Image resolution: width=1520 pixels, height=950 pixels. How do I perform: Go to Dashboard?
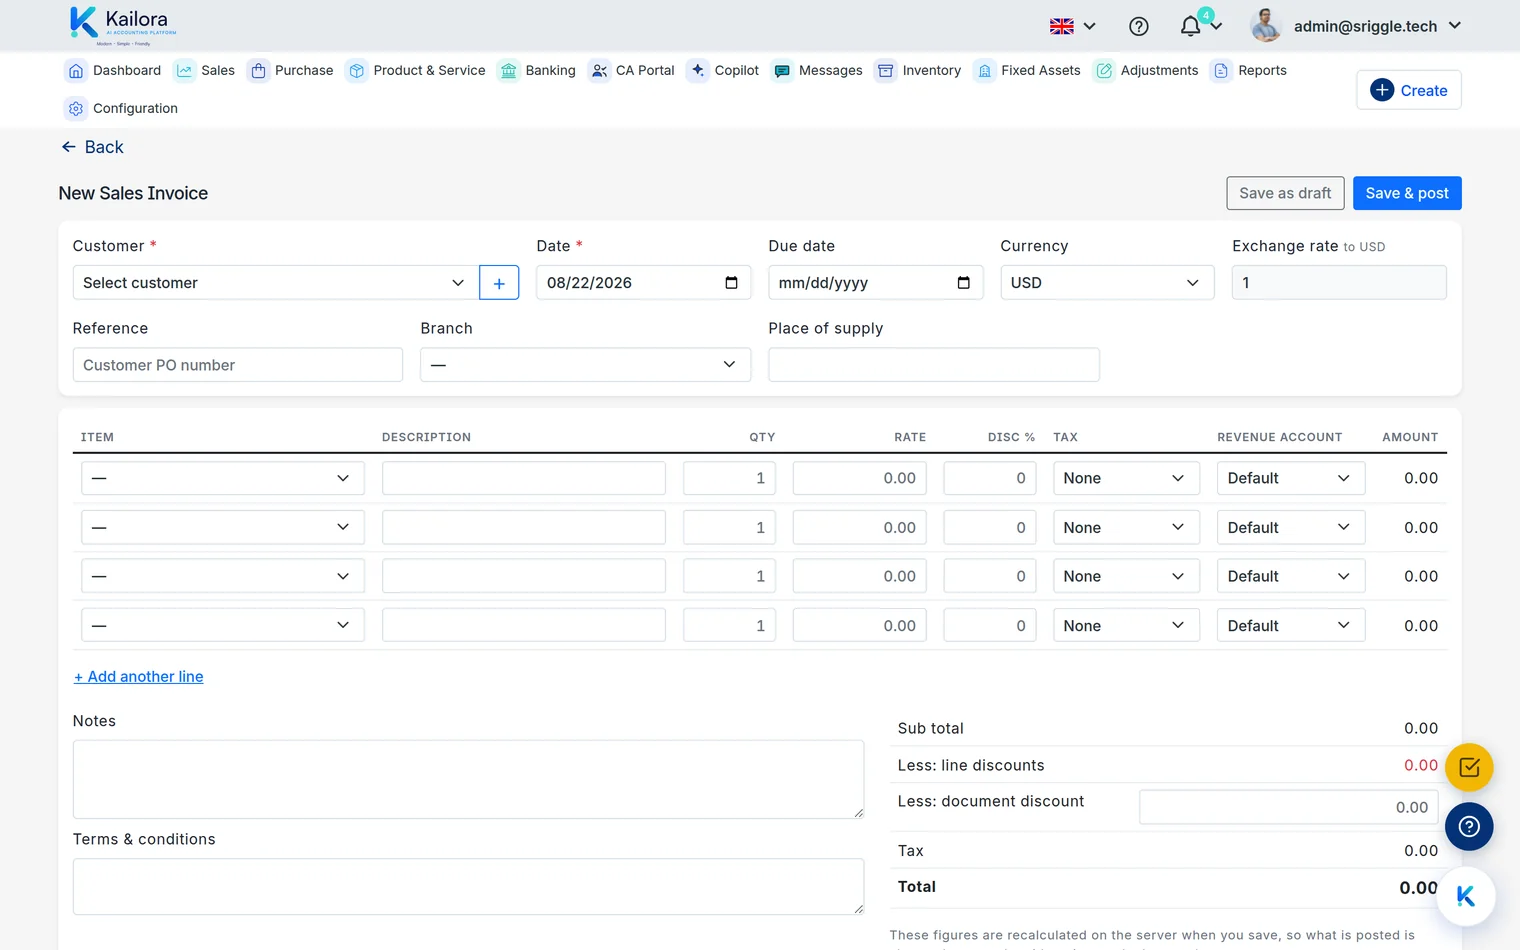pos(114,71)
